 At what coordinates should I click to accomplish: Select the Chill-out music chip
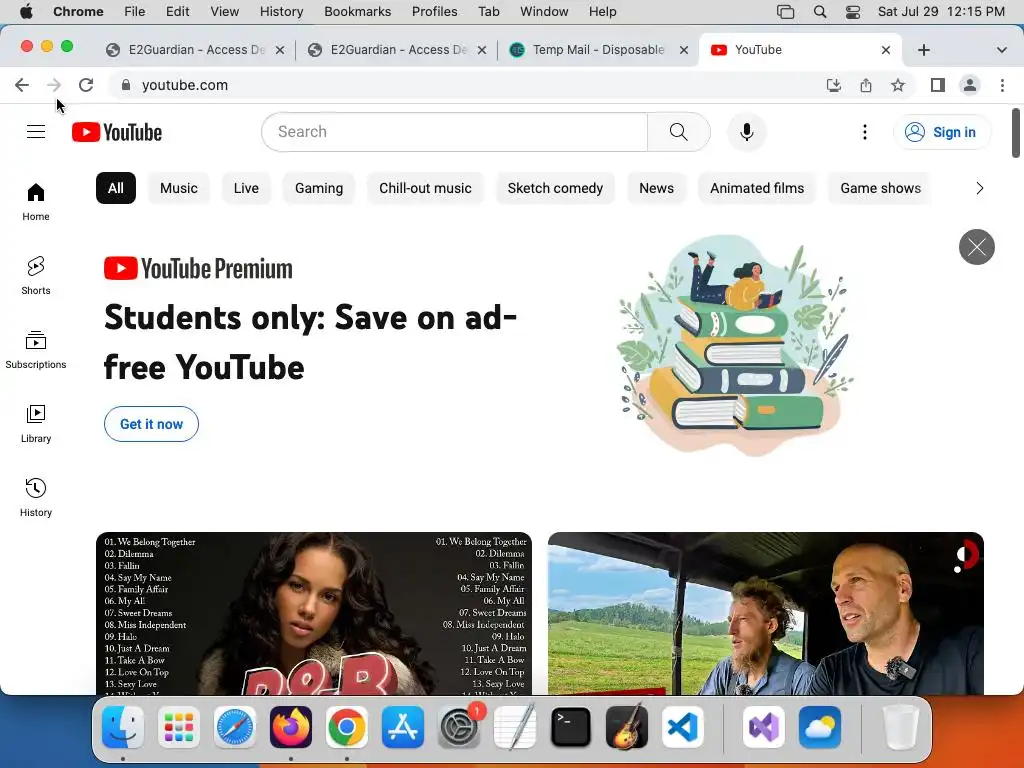425,188
